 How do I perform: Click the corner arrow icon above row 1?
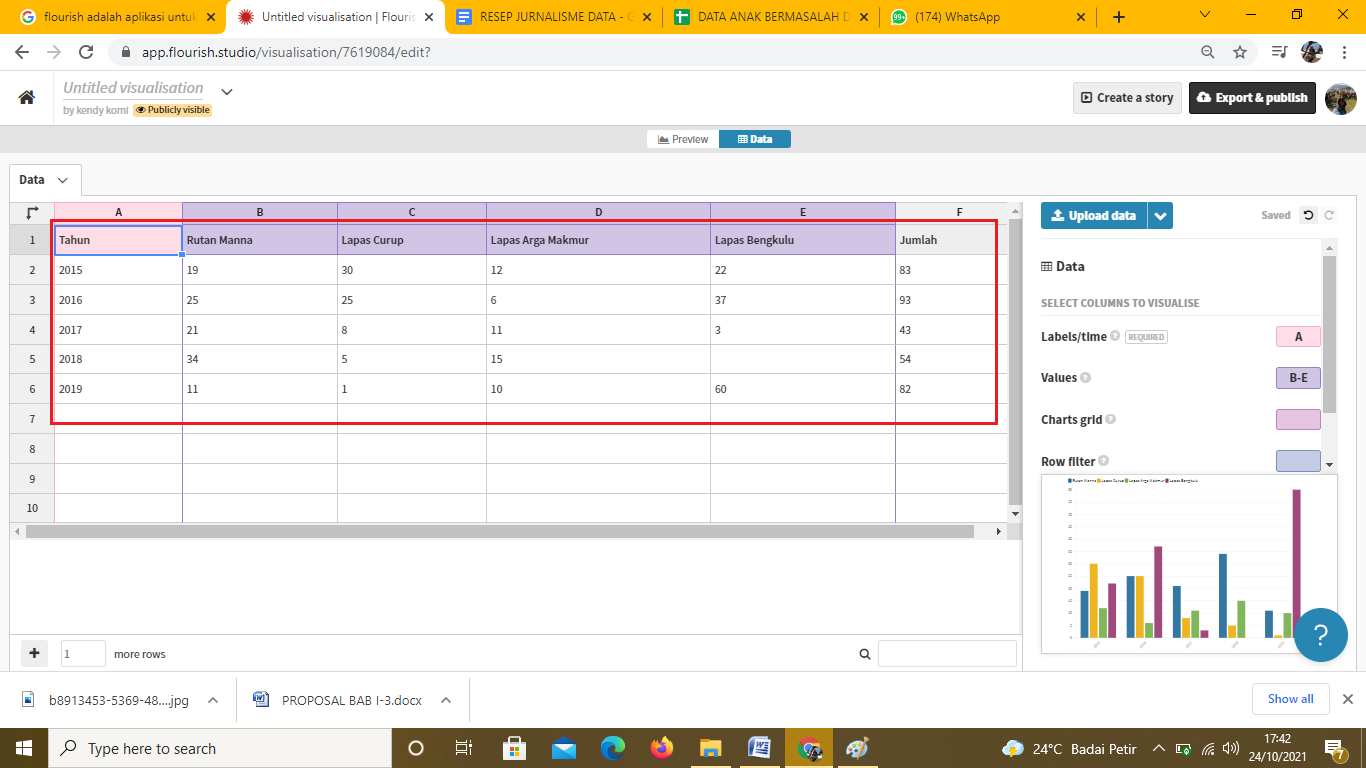pos(32,212)
